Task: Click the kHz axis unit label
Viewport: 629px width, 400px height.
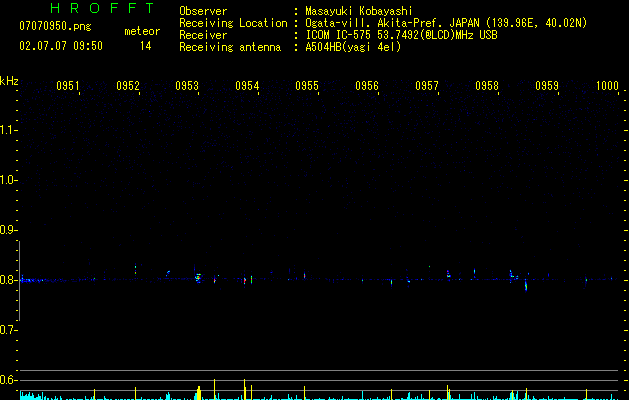Action: [x=9, y=81]
